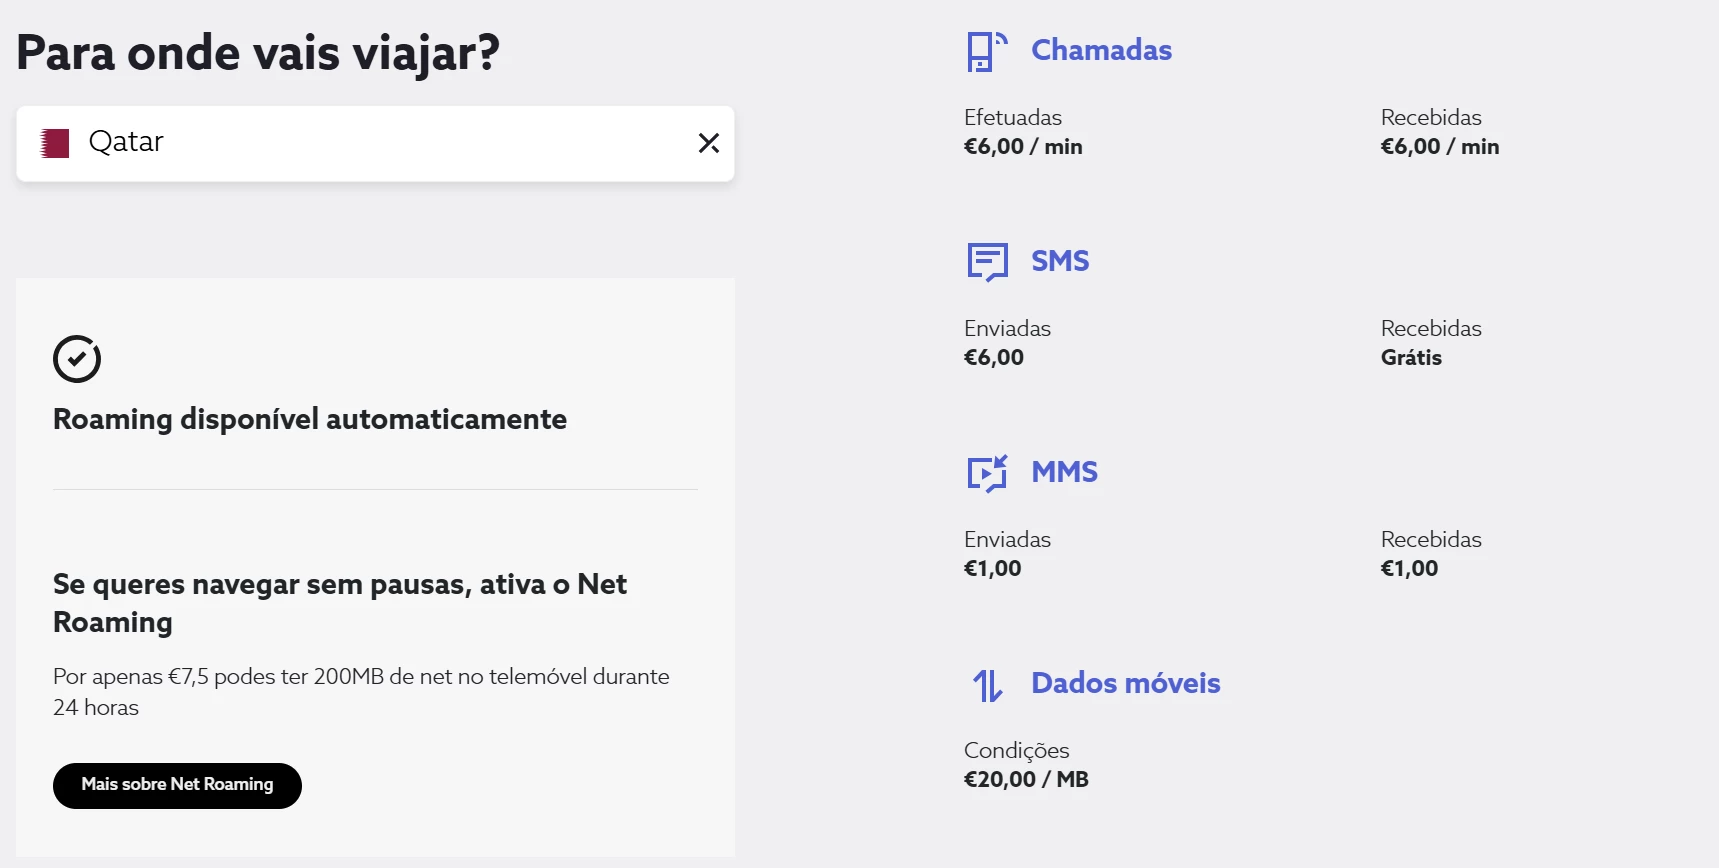
Task: Click the Chamadas phone icon
Action: click(x=986, y=51)
